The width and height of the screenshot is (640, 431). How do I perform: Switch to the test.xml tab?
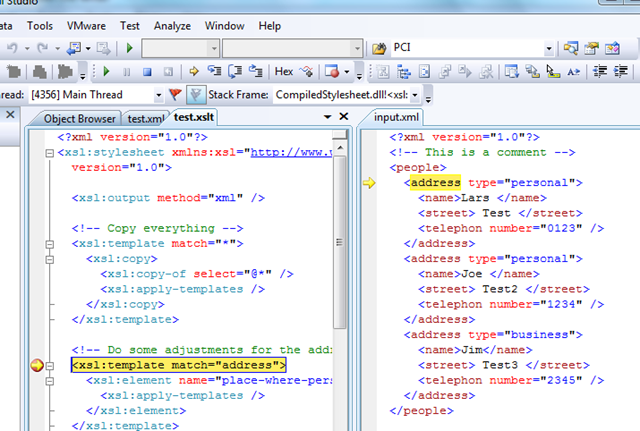point(145,119)
